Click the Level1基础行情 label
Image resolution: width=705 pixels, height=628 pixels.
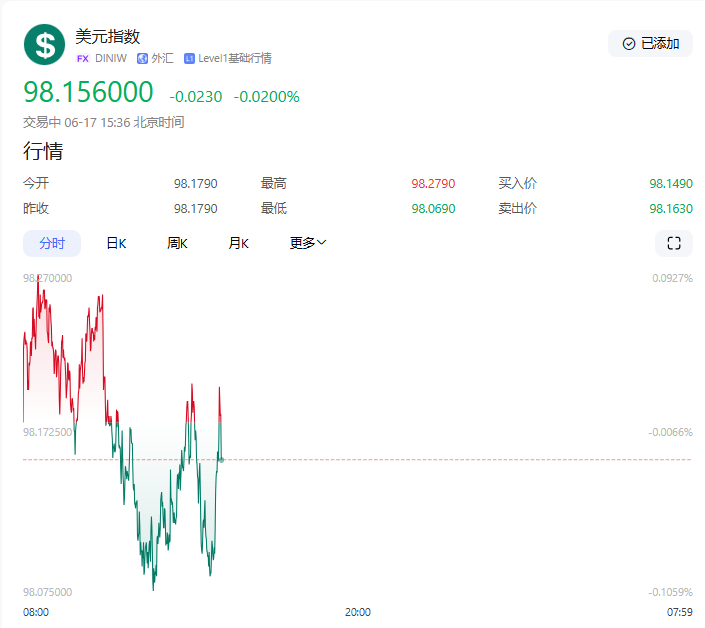click(x=234, y=59)
